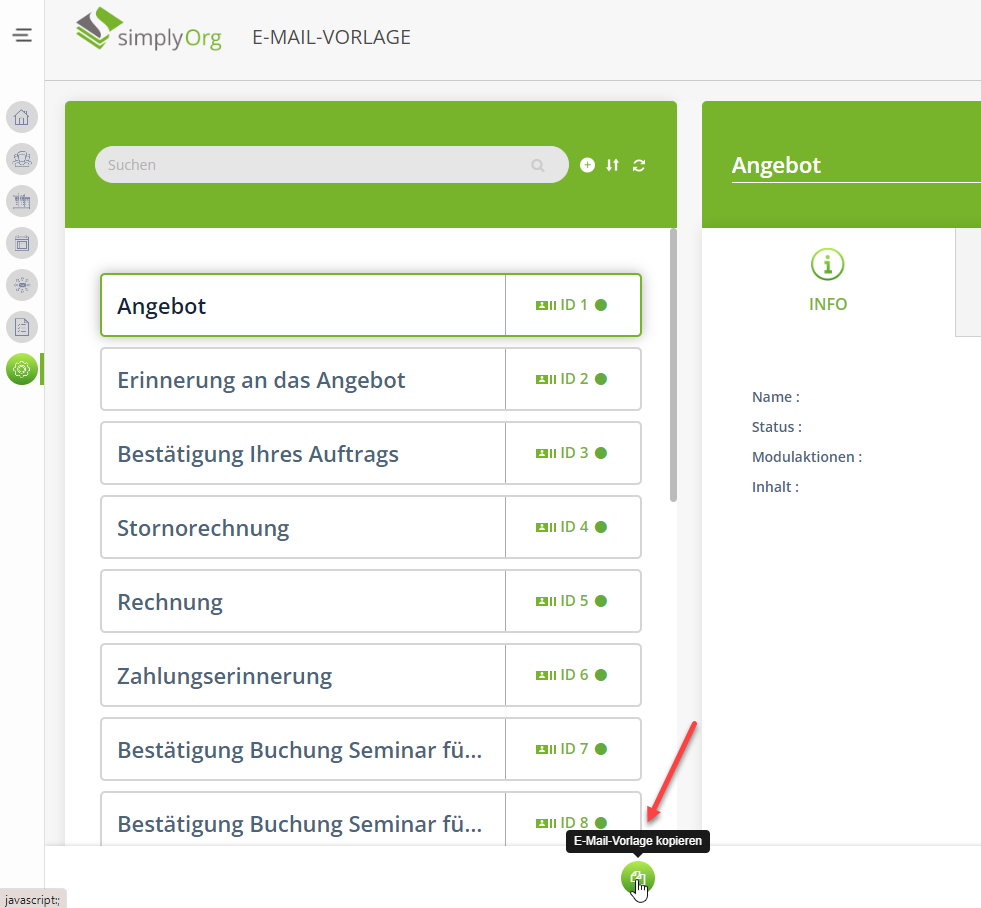The width and height of the screenshot is (981, 908).
Task: Open the Stornorechnung template
Action: (x=302, y=528)
